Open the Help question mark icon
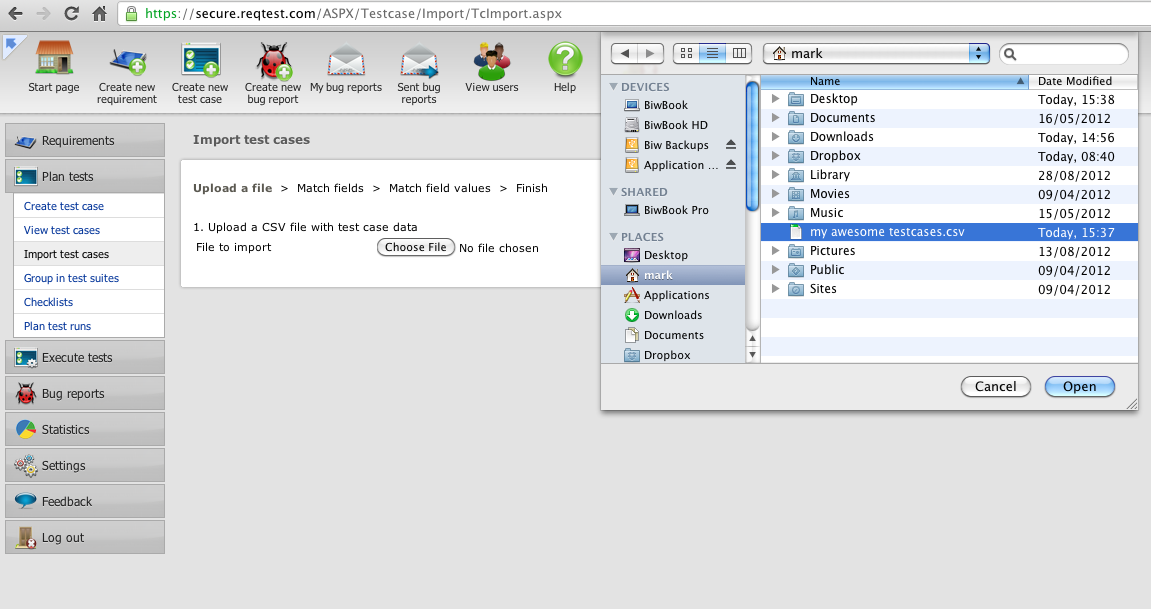 coord(565,60)
